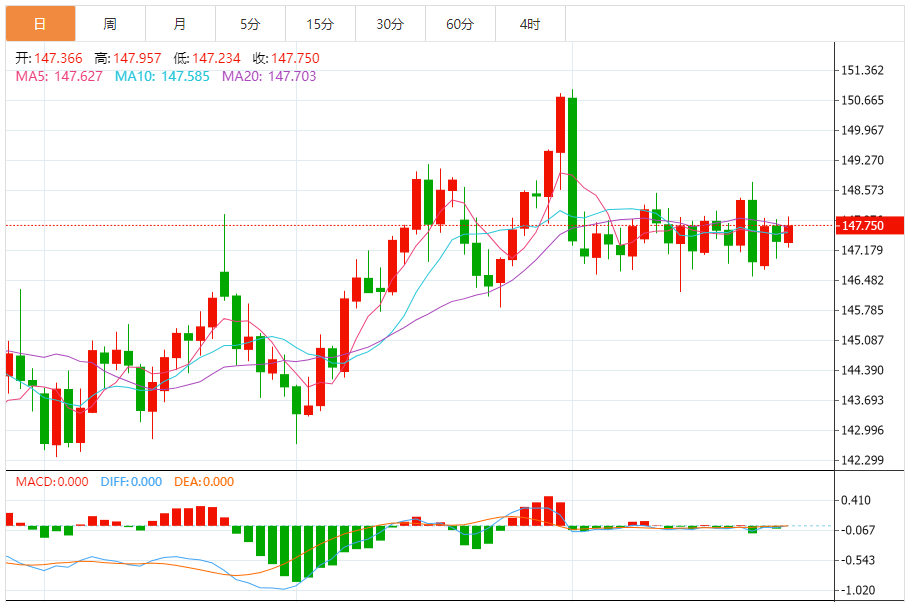
Task: Click the -1.020 MACD axis label
Action: coord(858,590)
